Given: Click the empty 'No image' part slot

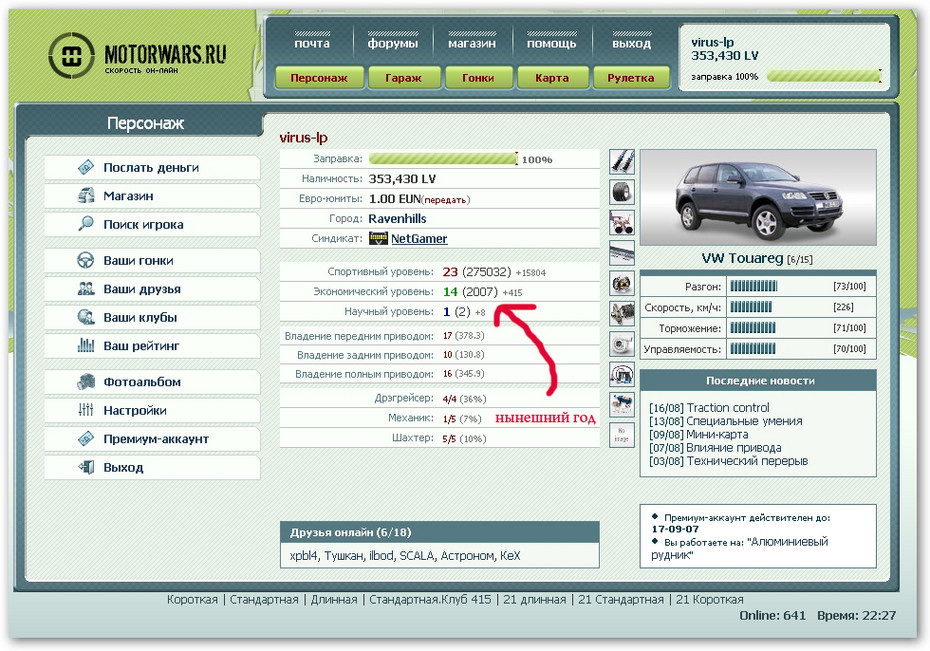Looking at the screenshot, I should (x=622, y=435).
